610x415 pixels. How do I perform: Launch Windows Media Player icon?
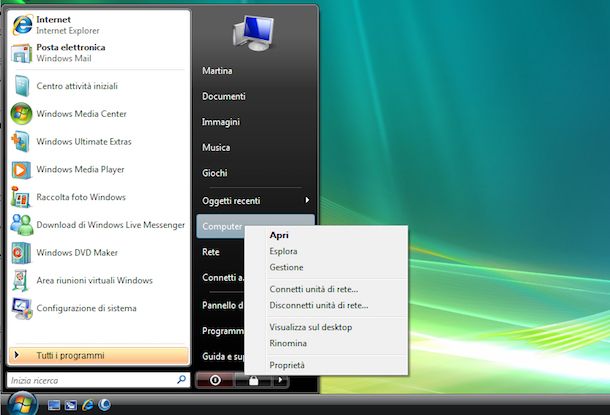[21, 170]
